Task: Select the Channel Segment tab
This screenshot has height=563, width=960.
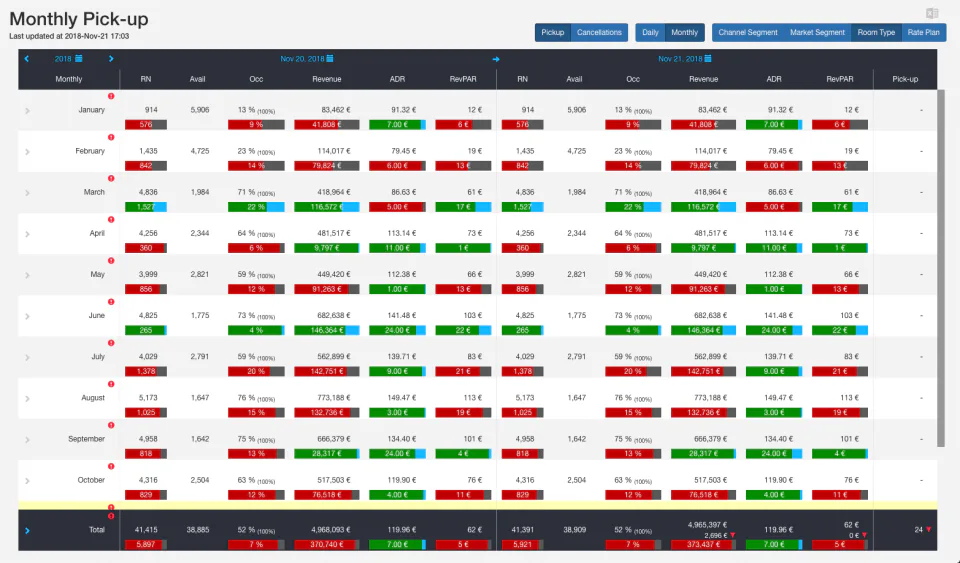Action: [748, 32]
